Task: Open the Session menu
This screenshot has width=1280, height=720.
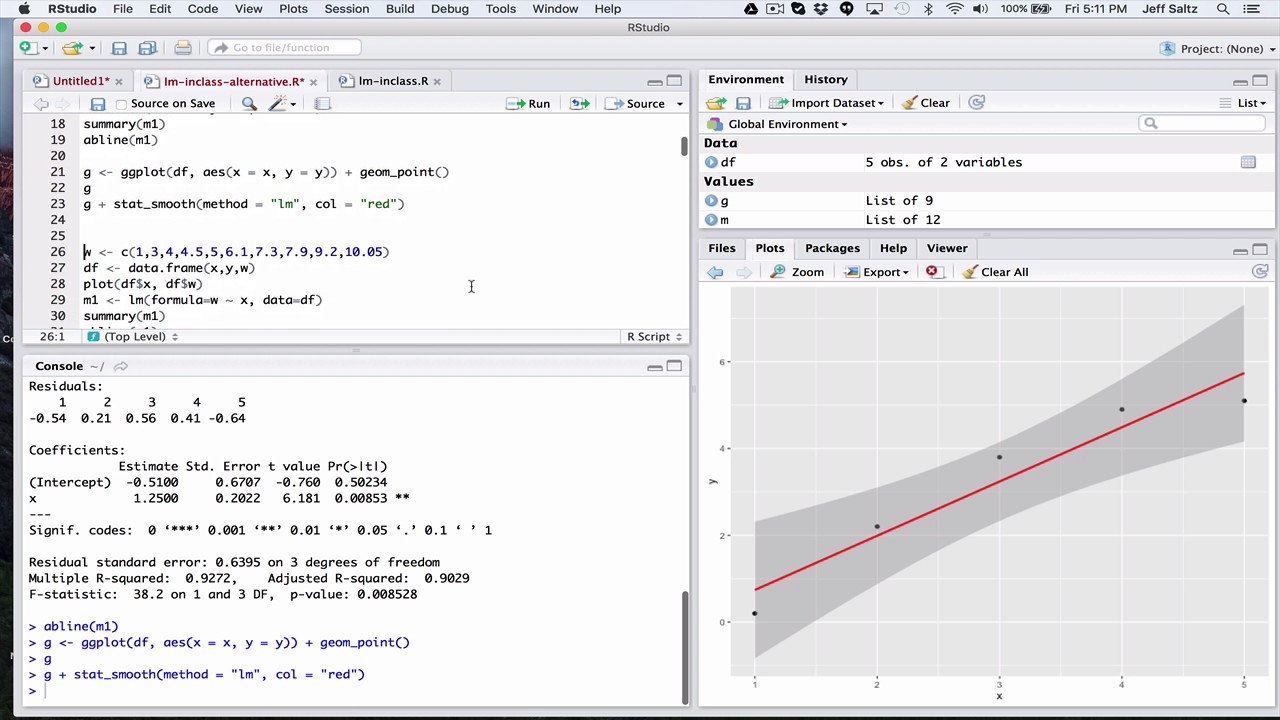Action: [346, 9]
